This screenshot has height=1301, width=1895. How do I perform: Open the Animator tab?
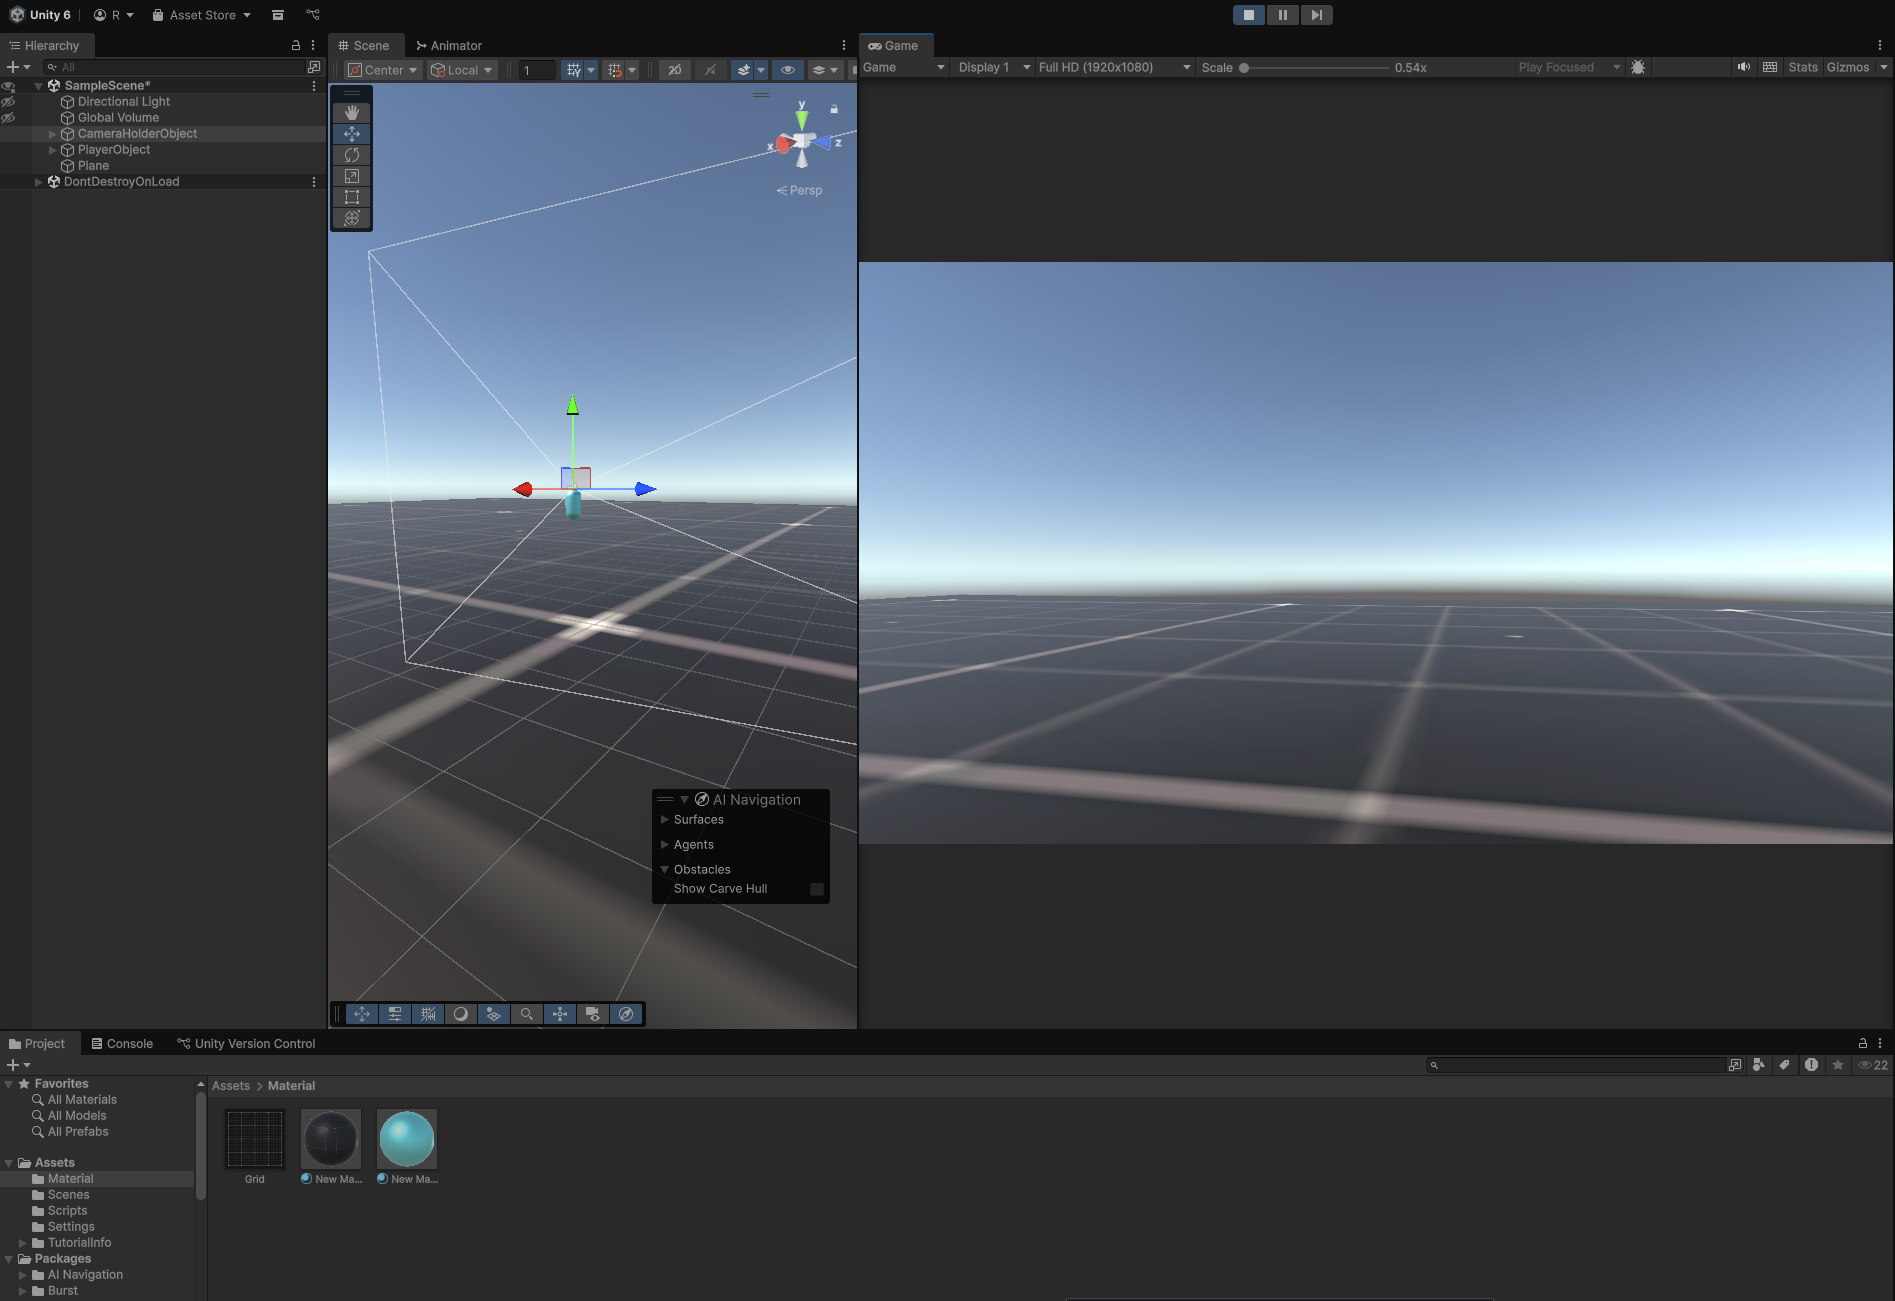click(449, 45)
